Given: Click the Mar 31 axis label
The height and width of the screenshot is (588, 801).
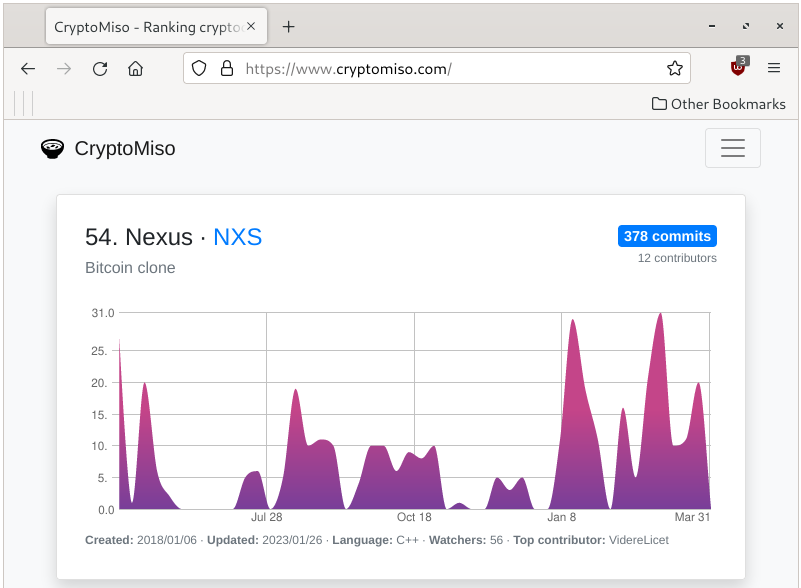Looking at the screenshot, I should (x=692, y=517).
